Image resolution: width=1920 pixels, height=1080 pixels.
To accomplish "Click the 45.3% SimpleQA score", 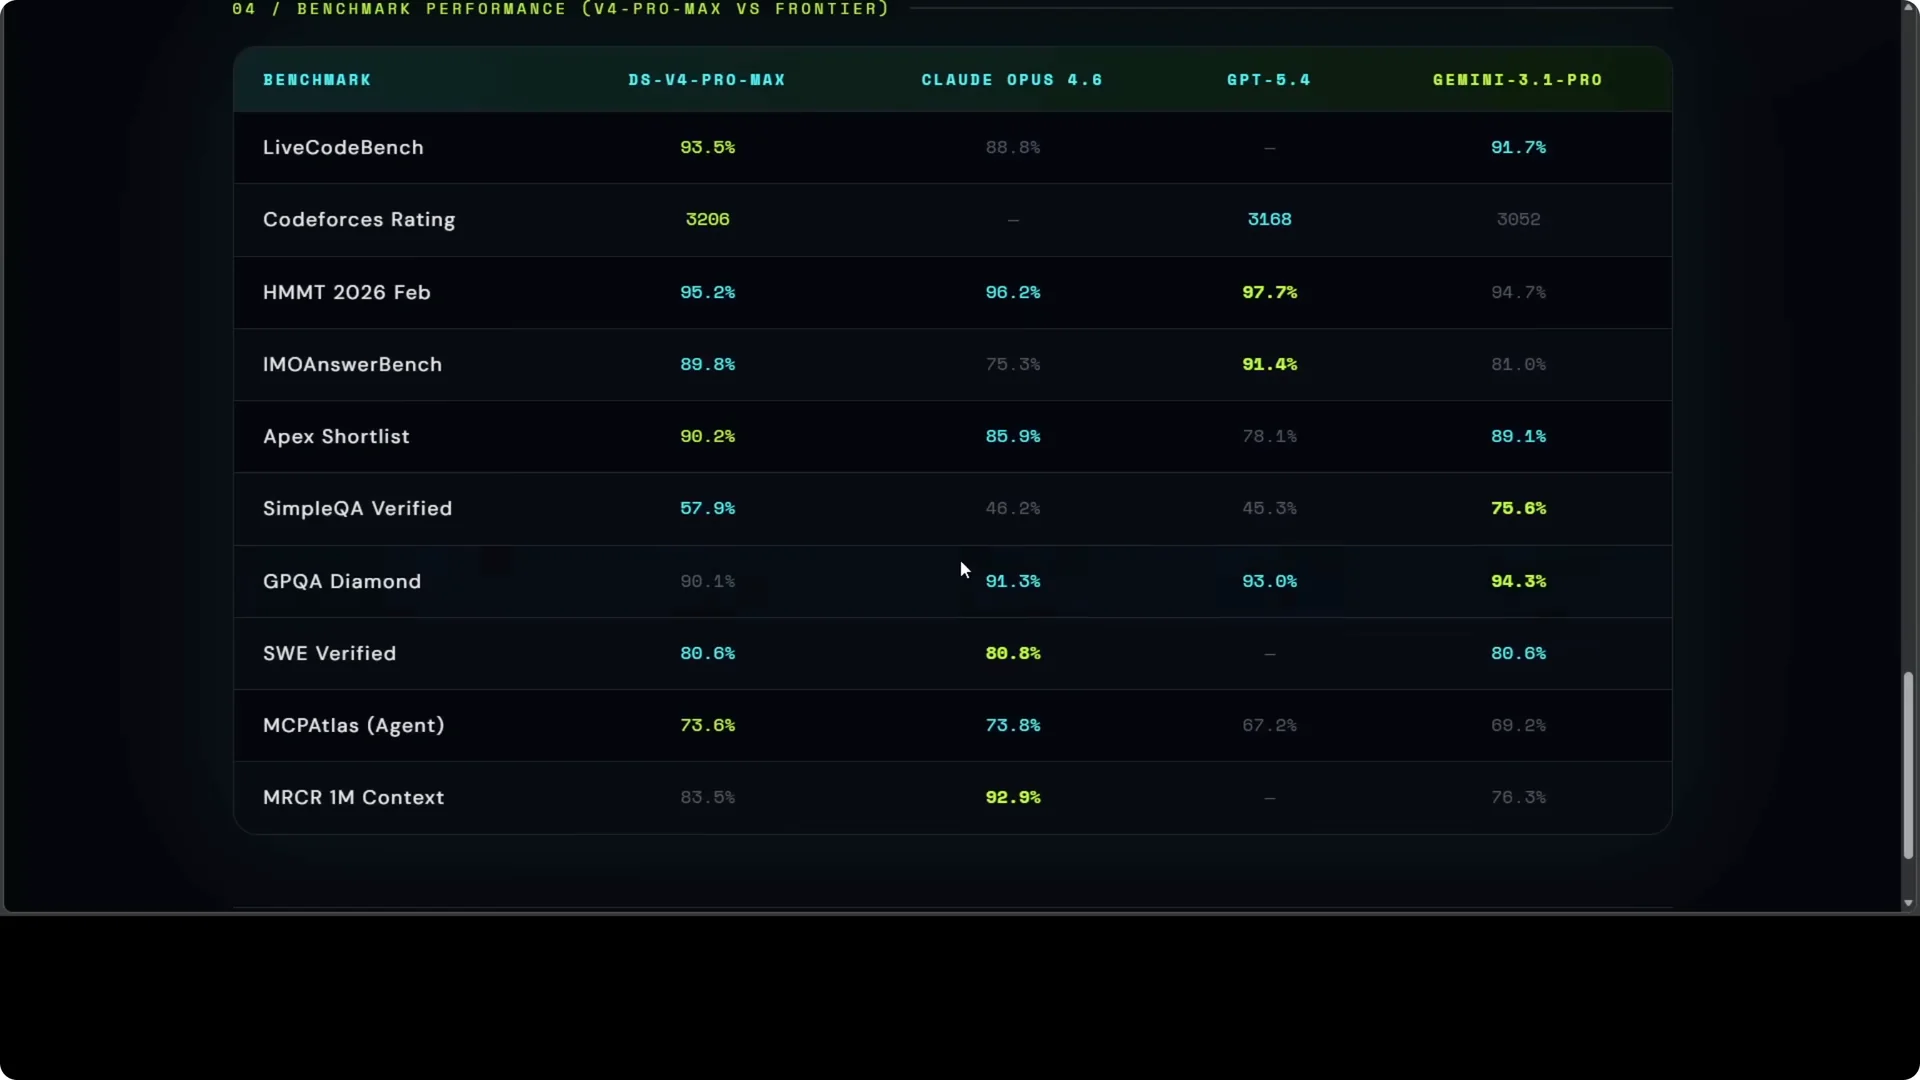I will [x=1269, y=508].
